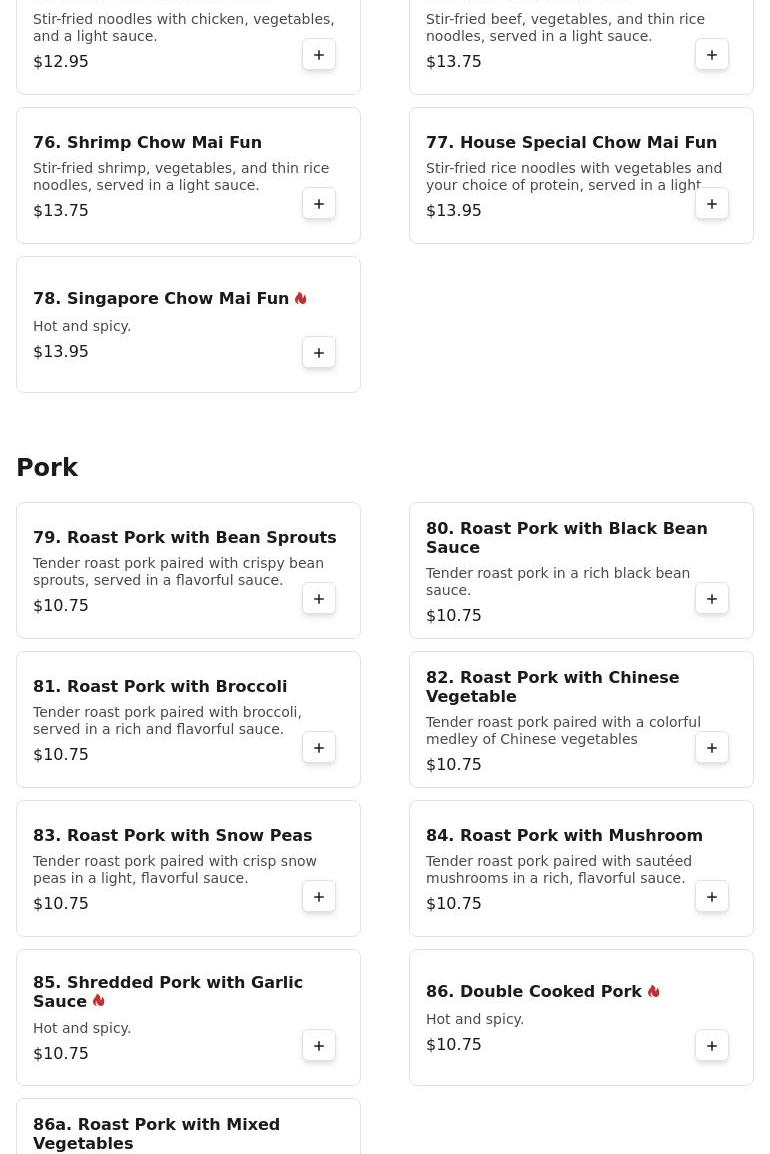Screen dimensions: 770x1154
Task: Open the 77. House Special Chow Mai Fun title
Action: tap(571, 142)
